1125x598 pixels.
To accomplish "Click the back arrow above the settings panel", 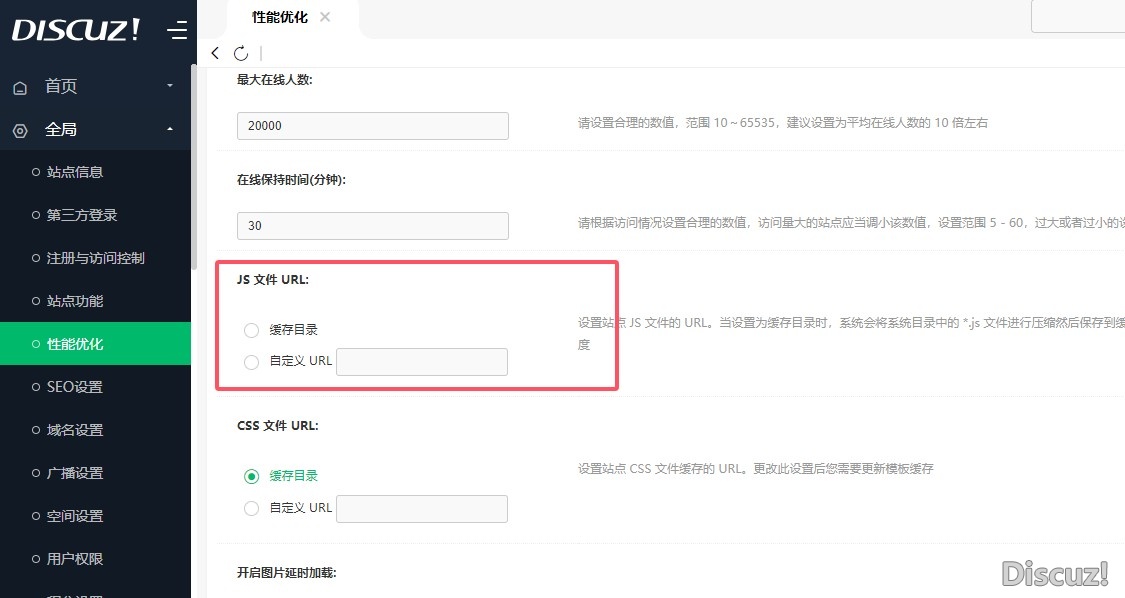I will click(x=215, y=53).
